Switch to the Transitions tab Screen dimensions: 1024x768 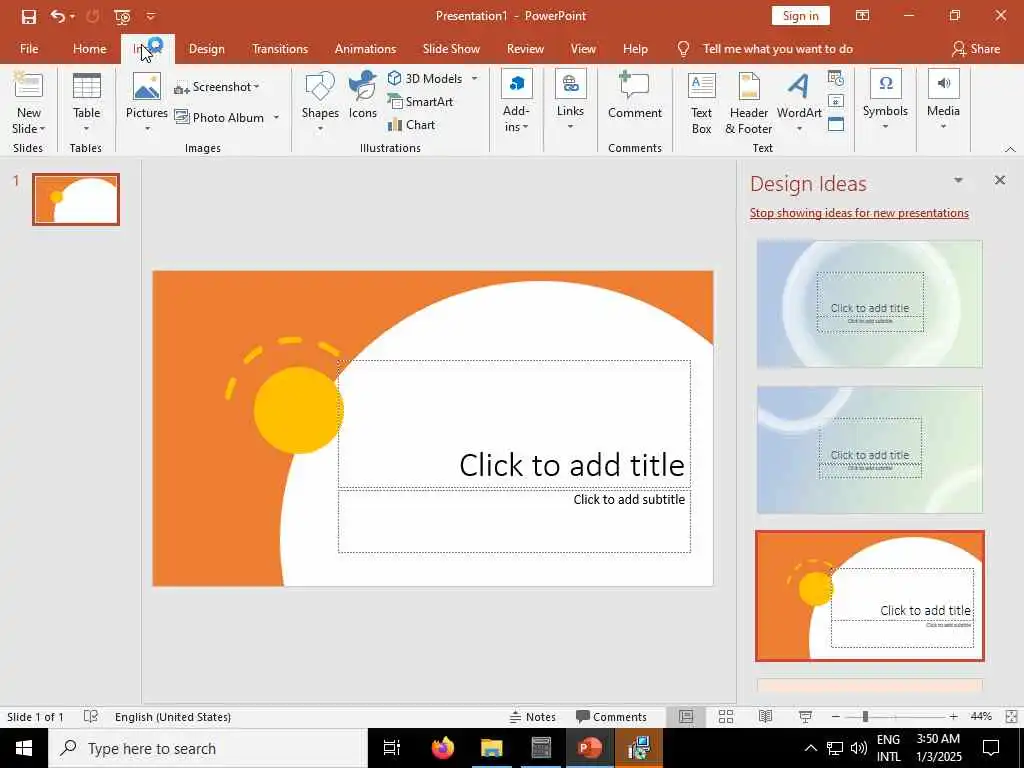point(280,49)
